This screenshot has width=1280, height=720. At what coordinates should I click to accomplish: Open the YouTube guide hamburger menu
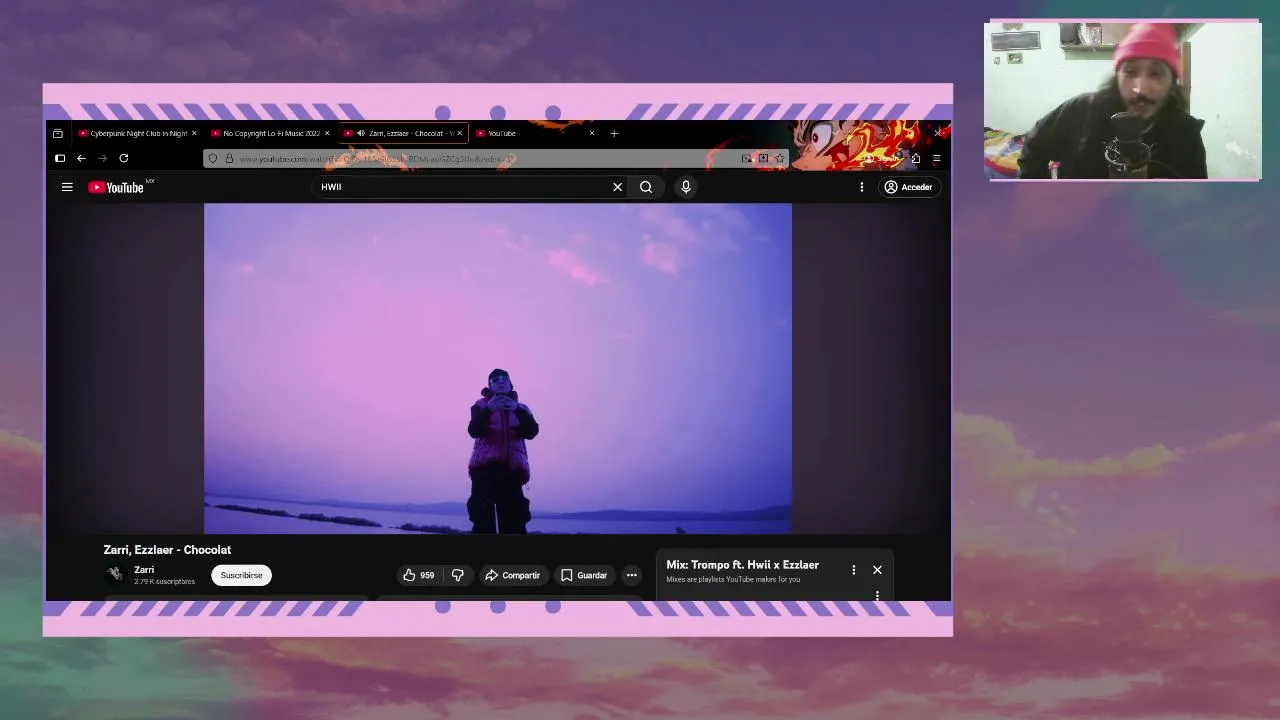[67, 187]
